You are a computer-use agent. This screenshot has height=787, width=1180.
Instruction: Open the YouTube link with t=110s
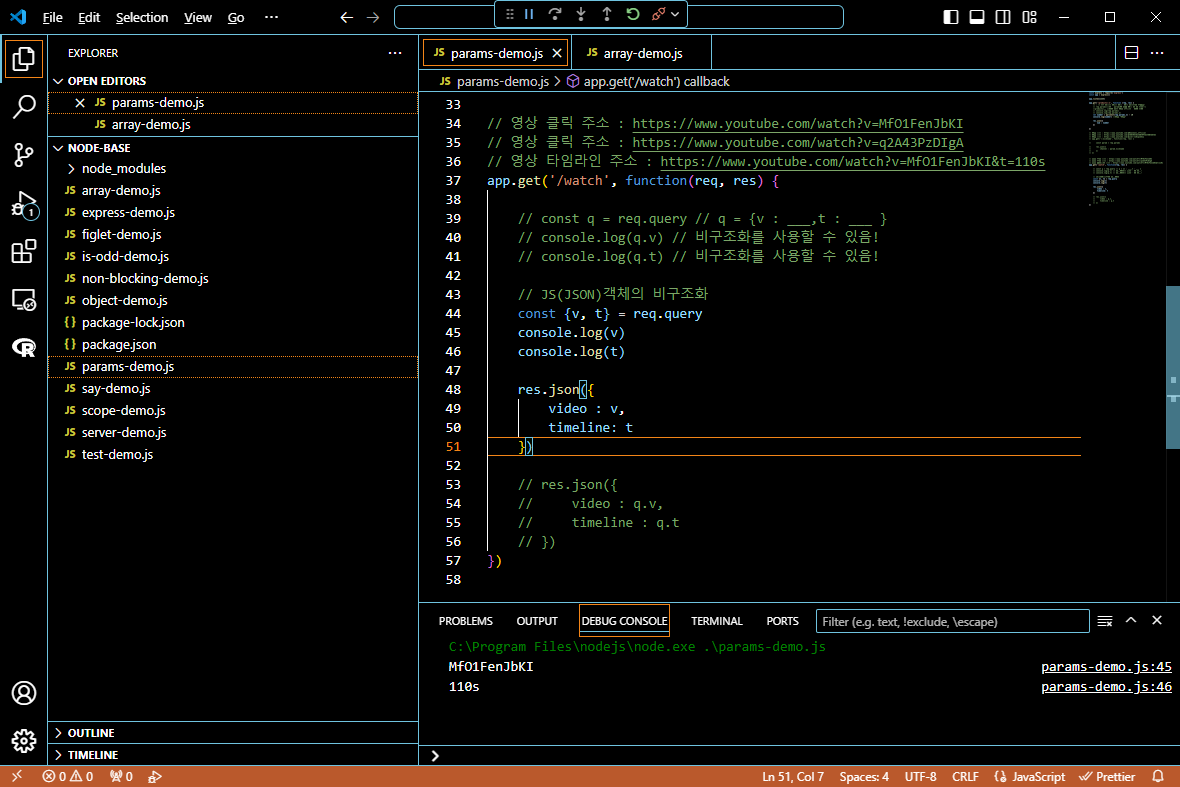(853, 162)
